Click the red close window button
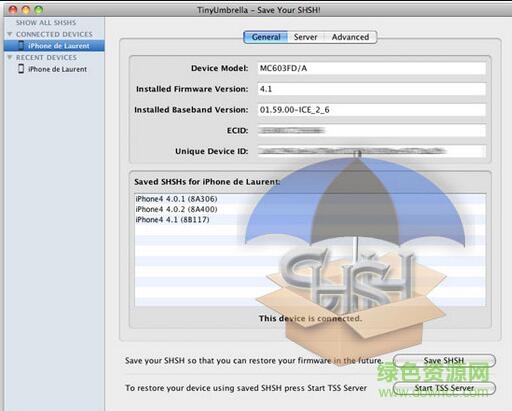The width and height of the screenshot is (512, 411). click(13, 10)
